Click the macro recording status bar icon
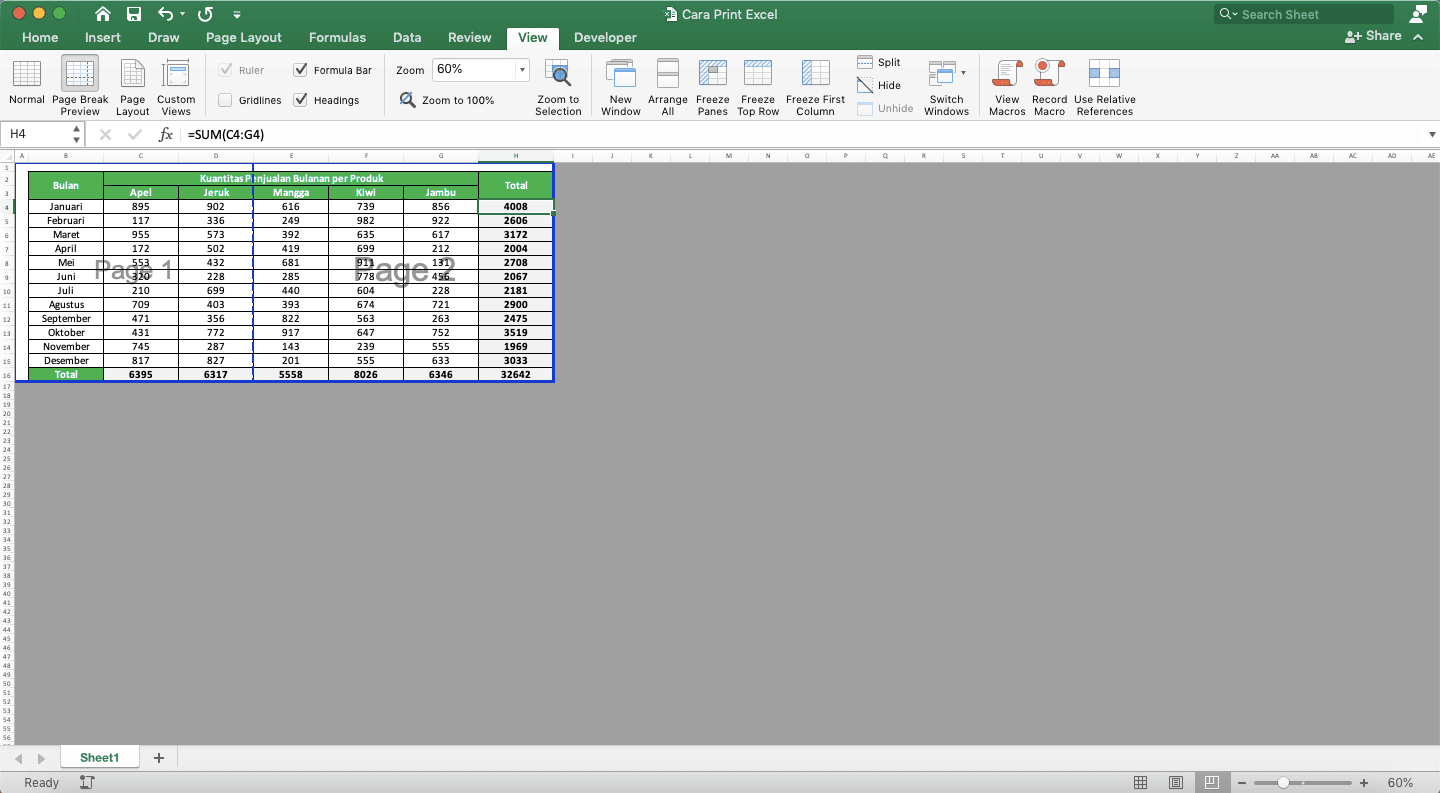 pos(87,783)
